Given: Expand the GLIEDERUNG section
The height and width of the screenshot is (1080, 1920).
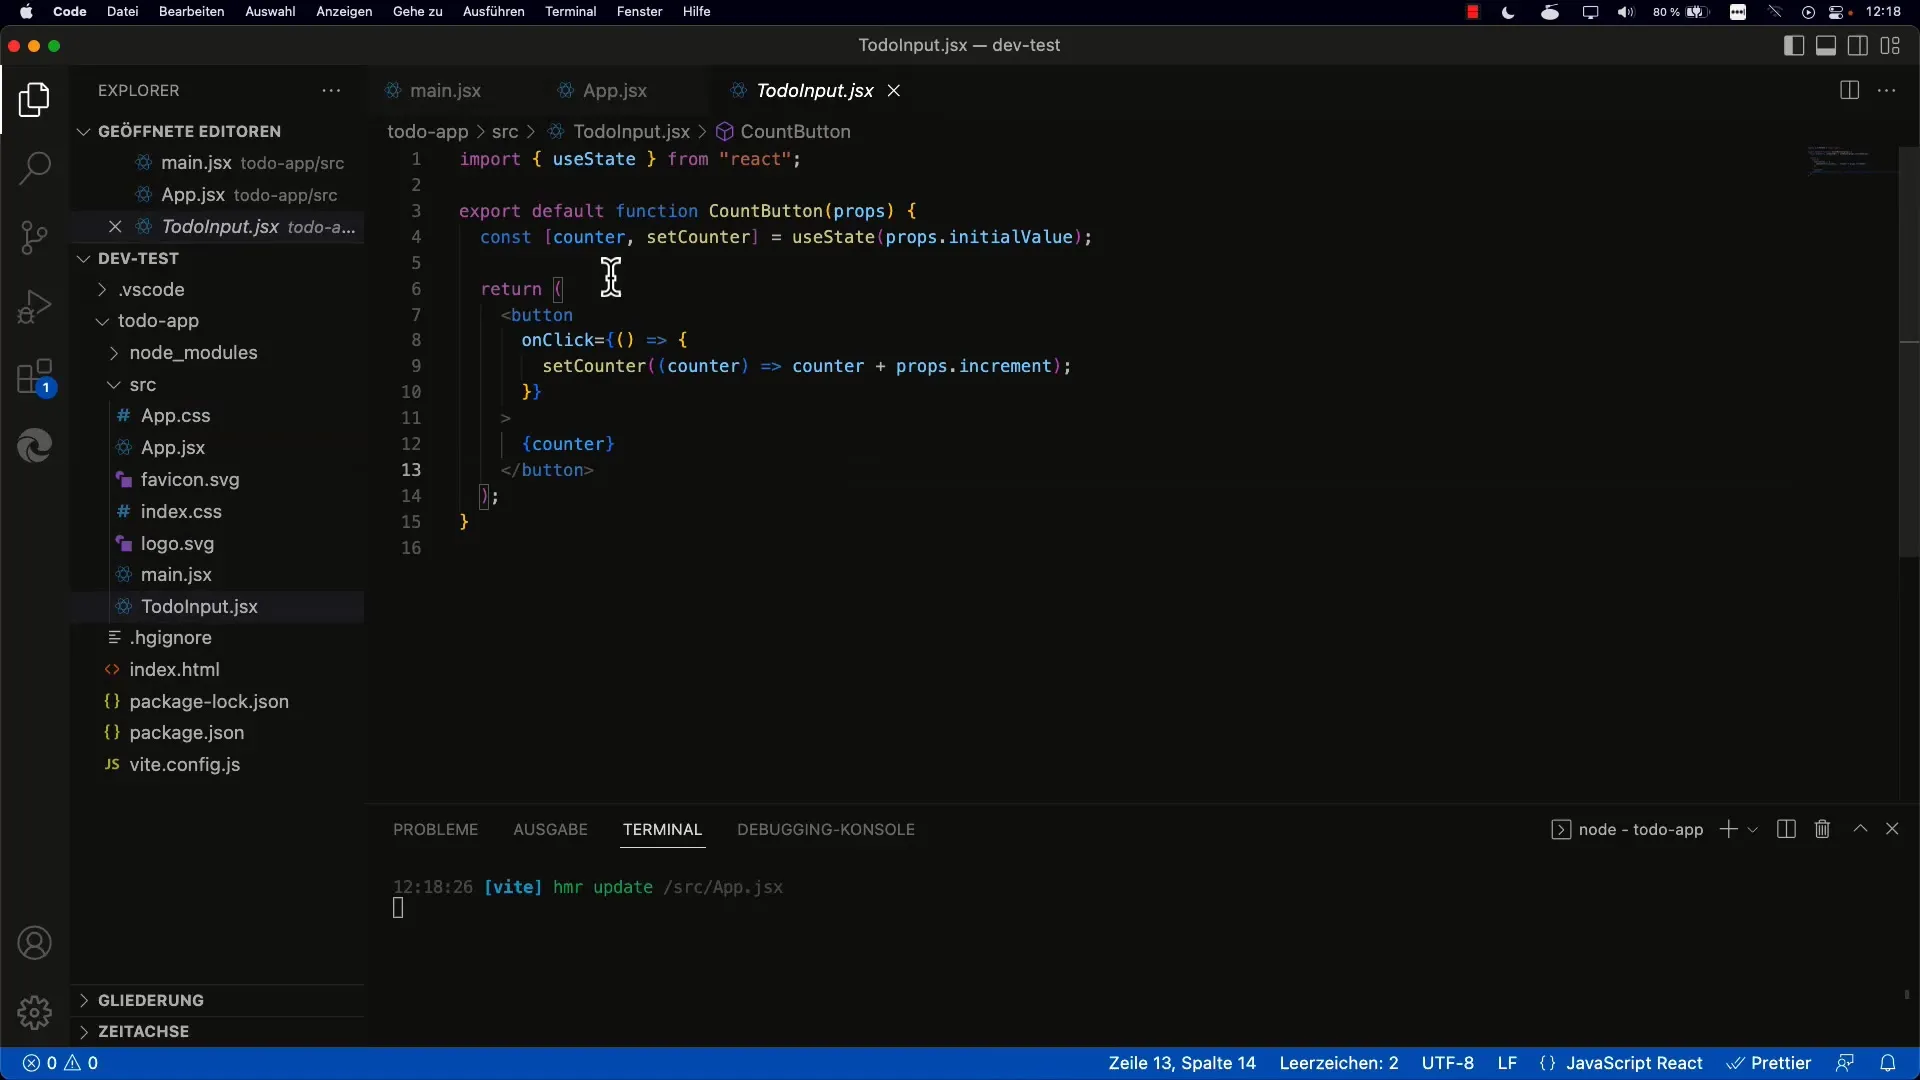Looking at the screenshot, I should coord(150,1000).
